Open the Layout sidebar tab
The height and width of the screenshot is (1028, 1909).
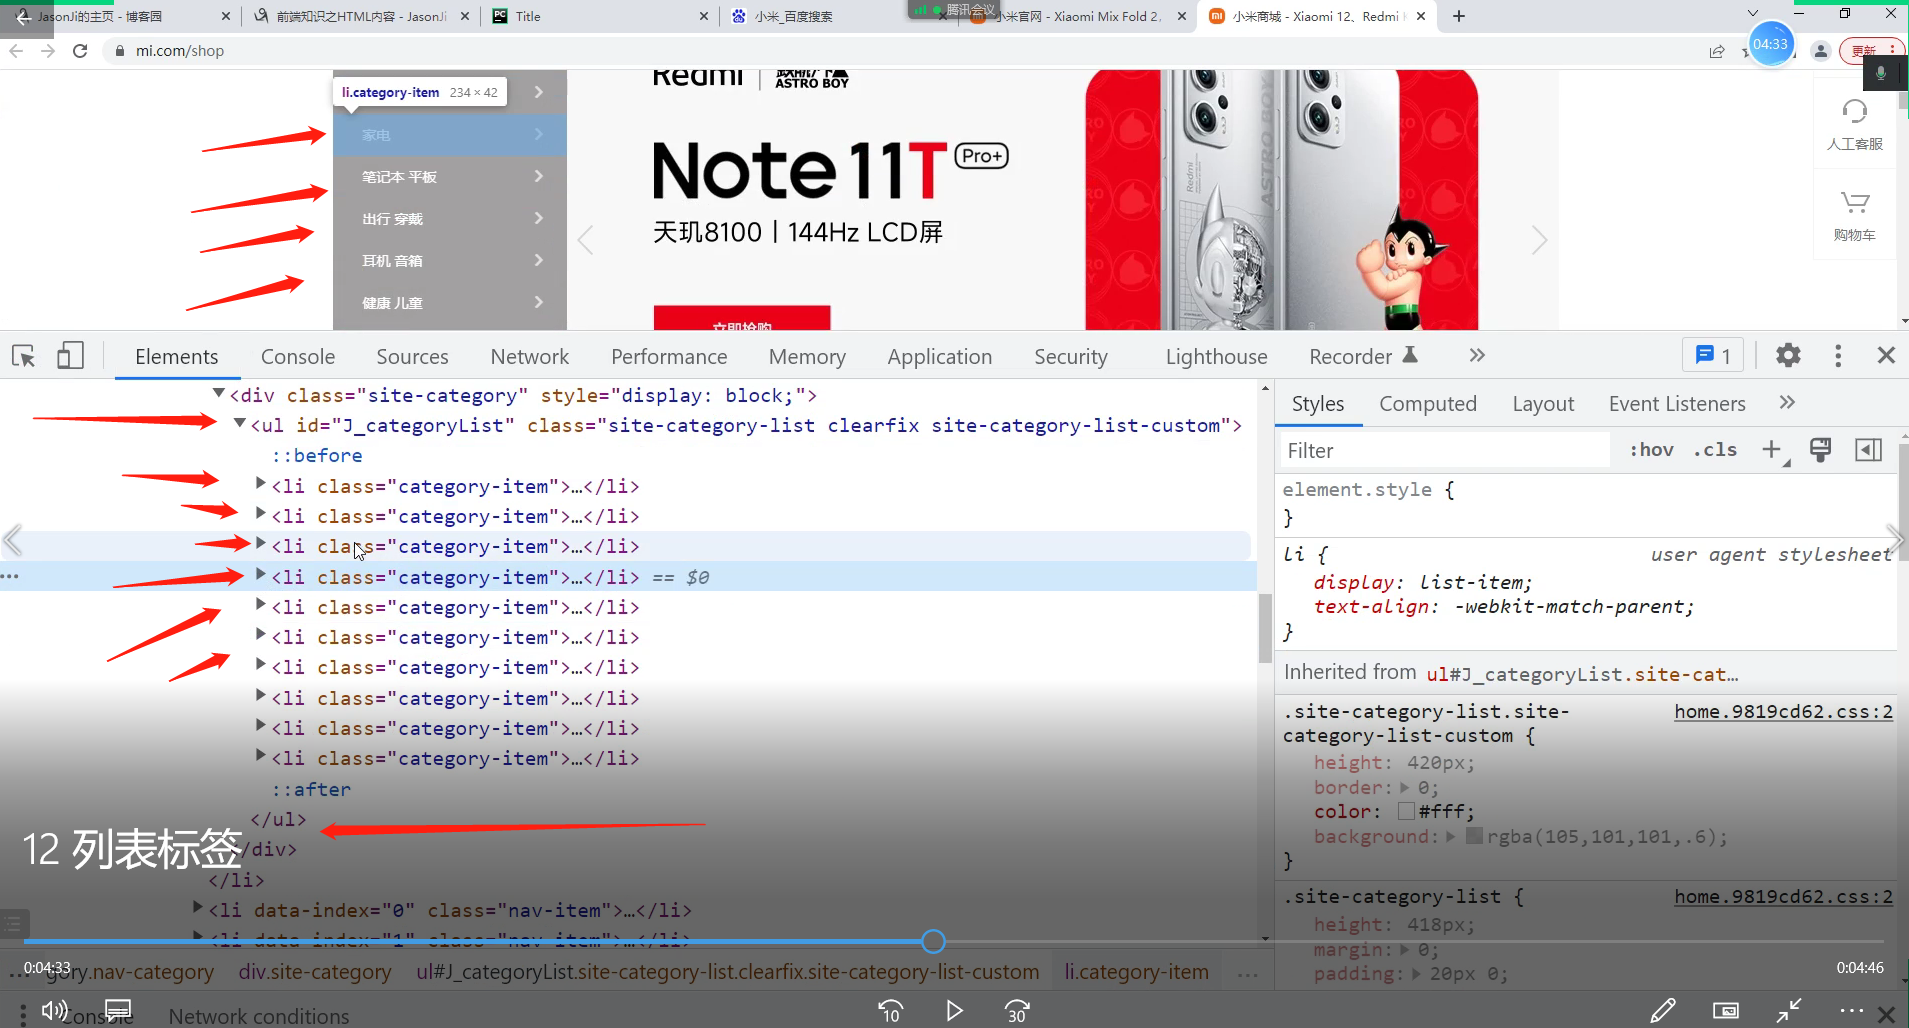[x=1543, y=404]
